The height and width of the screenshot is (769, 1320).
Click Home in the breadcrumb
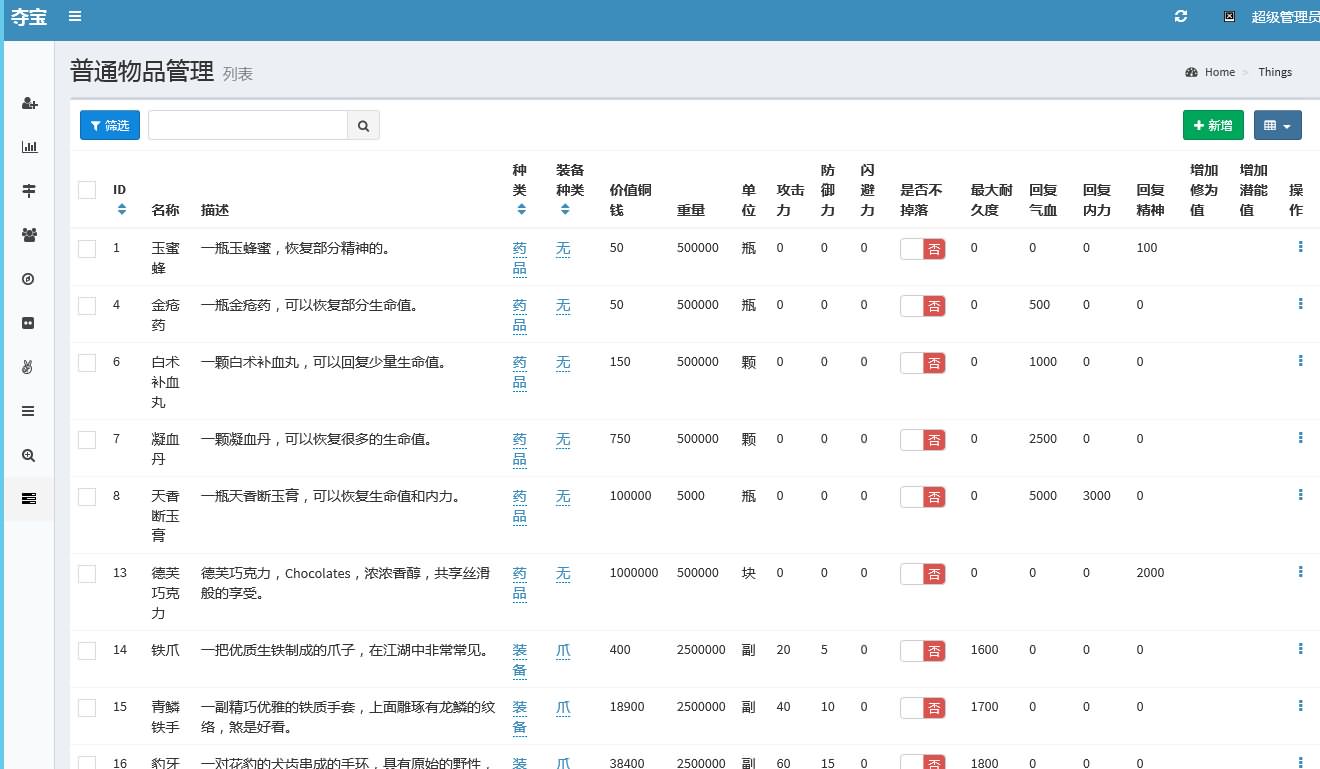tap(1219, 72)
